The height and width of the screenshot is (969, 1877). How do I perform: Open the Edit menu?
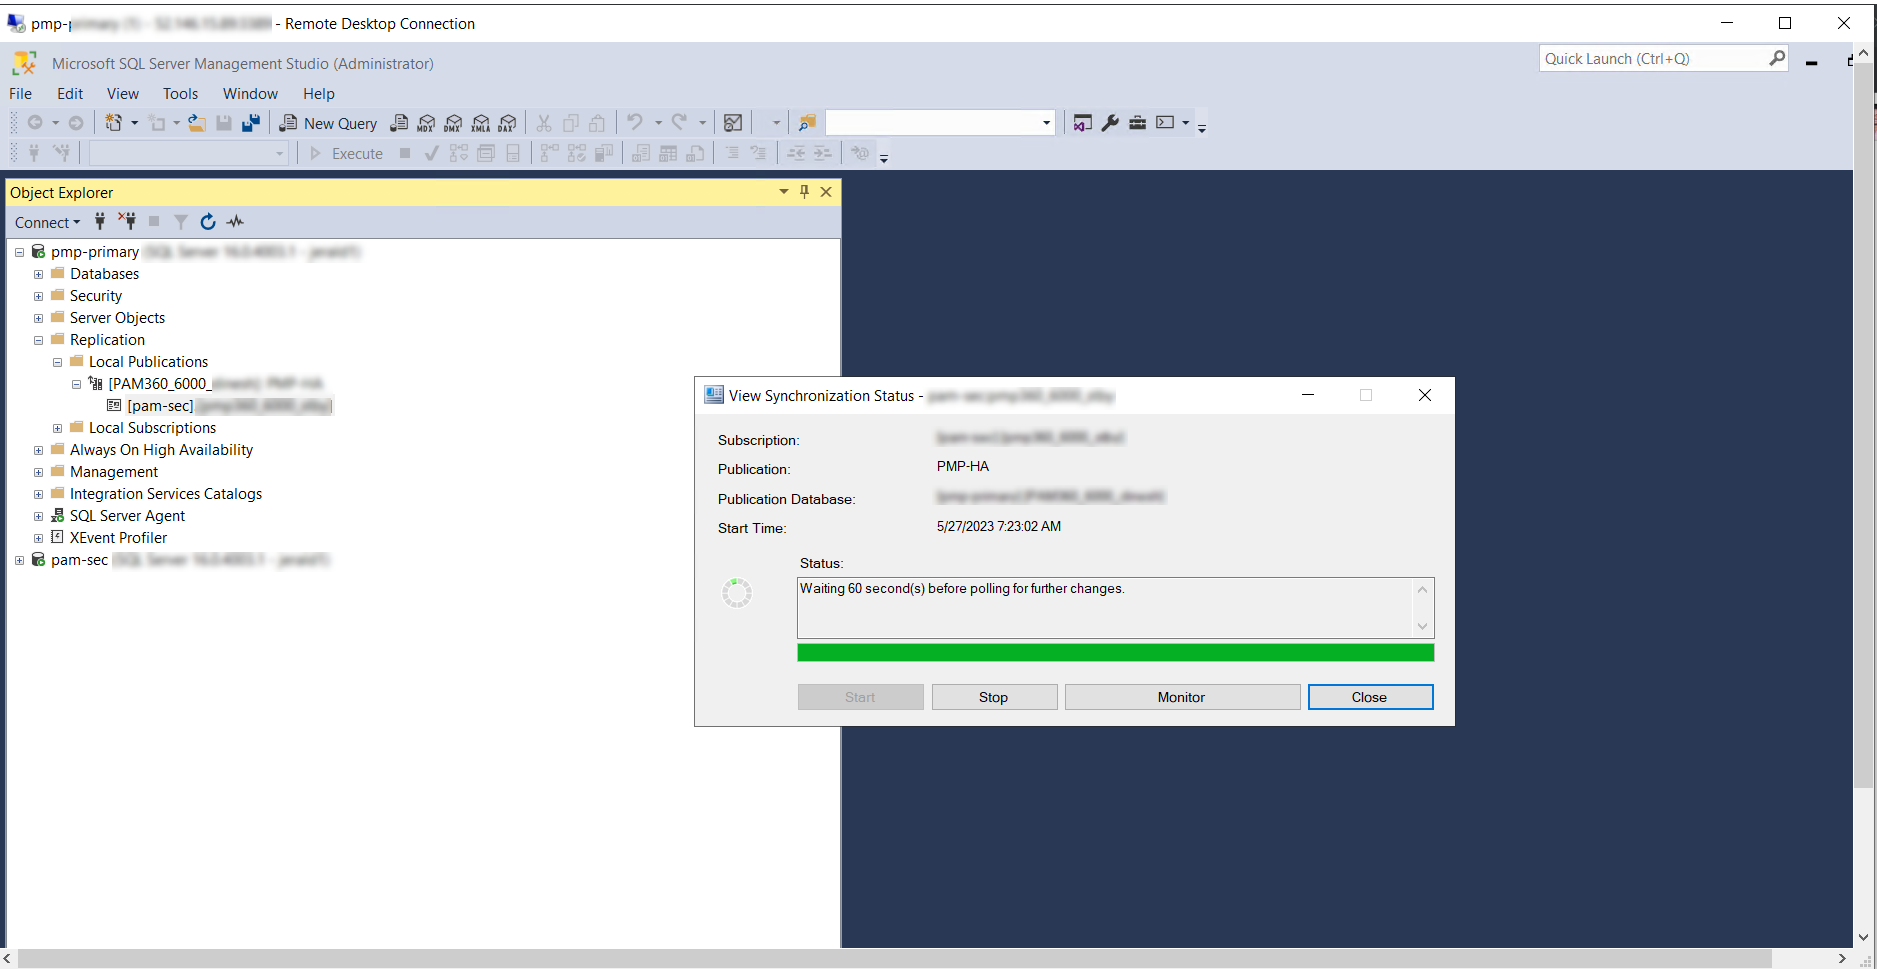click(x=70, y=94)
